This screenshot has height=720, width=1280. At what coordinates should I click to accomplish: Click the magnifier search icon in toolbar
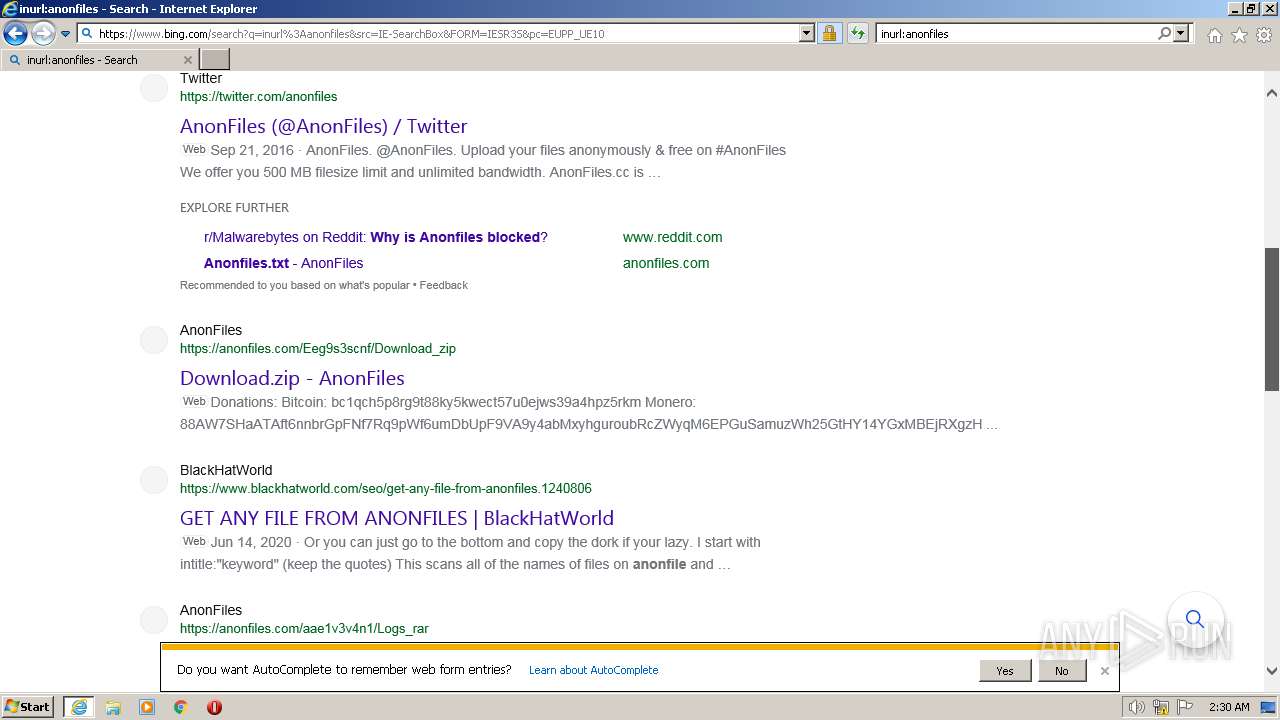click(x=1164, y=34)
